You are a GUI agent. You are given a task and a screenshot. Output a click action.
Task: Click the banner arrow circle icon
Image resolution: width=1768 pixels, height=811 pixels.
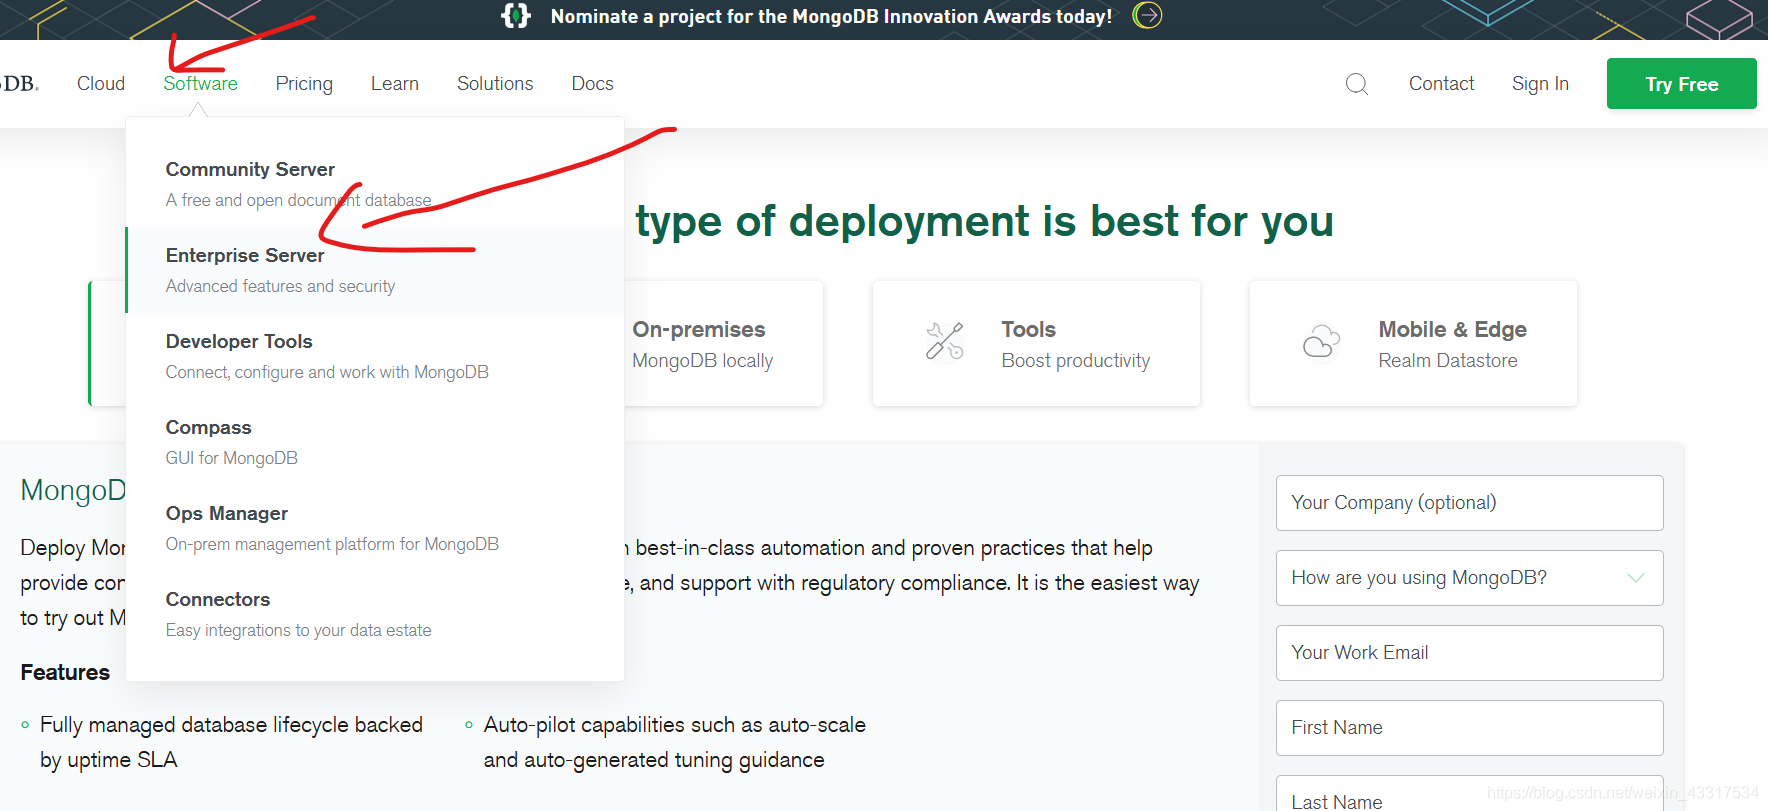tap(1147, 15)
